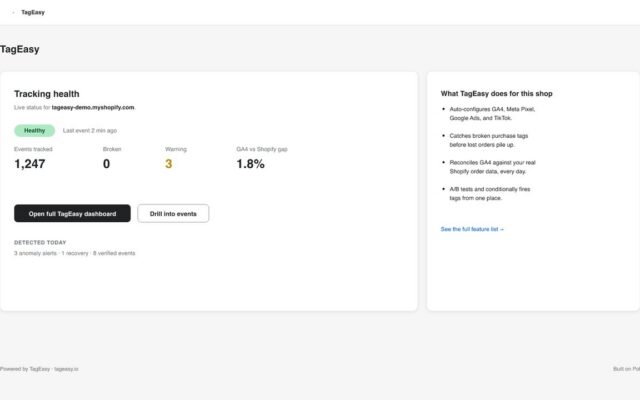Click the Last event 2 min ago text
Image resolution: width=640 pixels, height=400 pixels.
pos(90,131)
